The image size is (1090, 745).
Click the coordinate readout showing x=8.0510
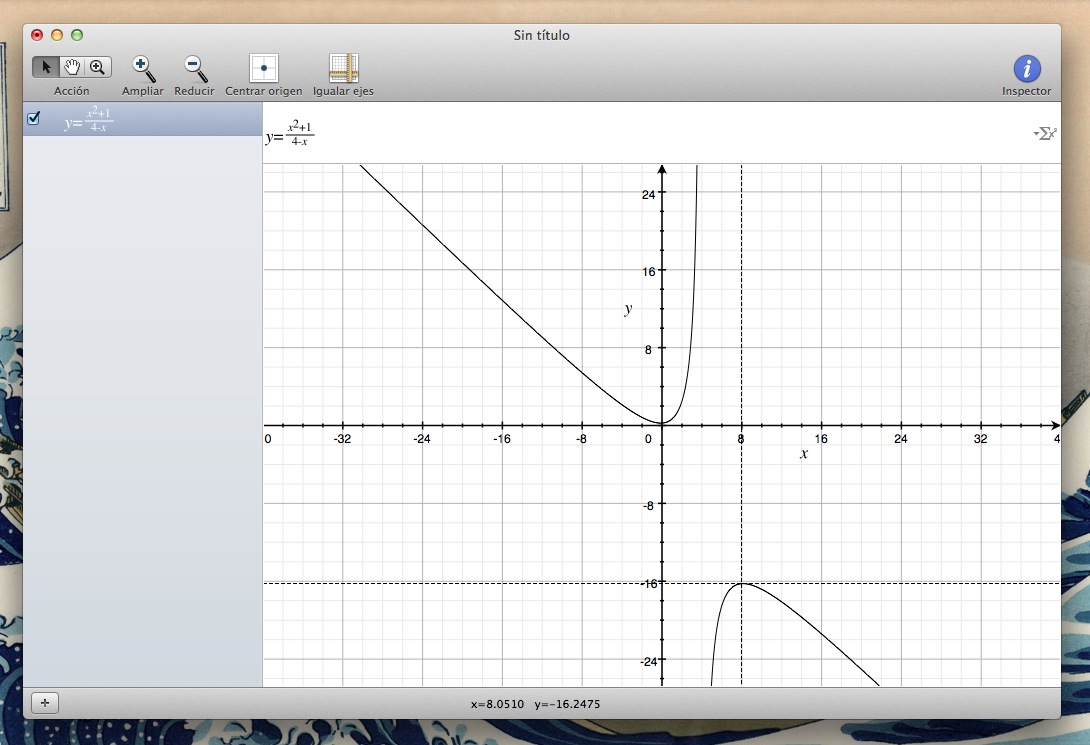(534, 703)
